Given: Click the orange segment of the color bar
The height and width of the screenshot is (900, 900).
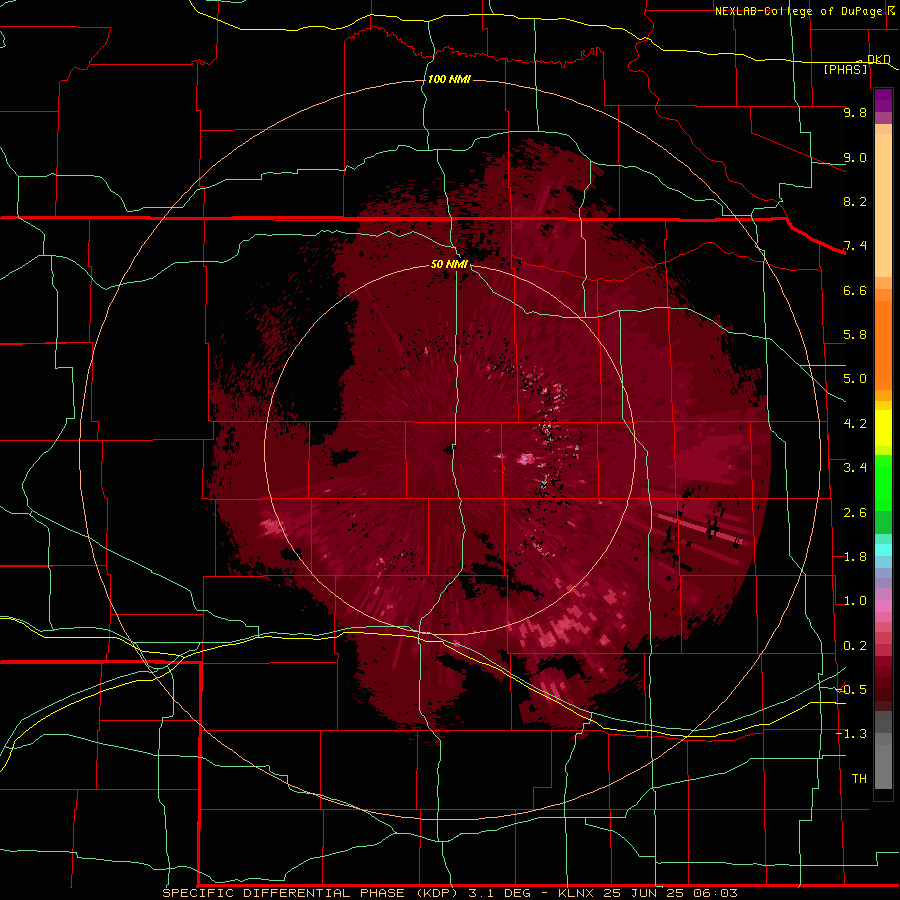Looking at the screenshot, I should point(883,344).
